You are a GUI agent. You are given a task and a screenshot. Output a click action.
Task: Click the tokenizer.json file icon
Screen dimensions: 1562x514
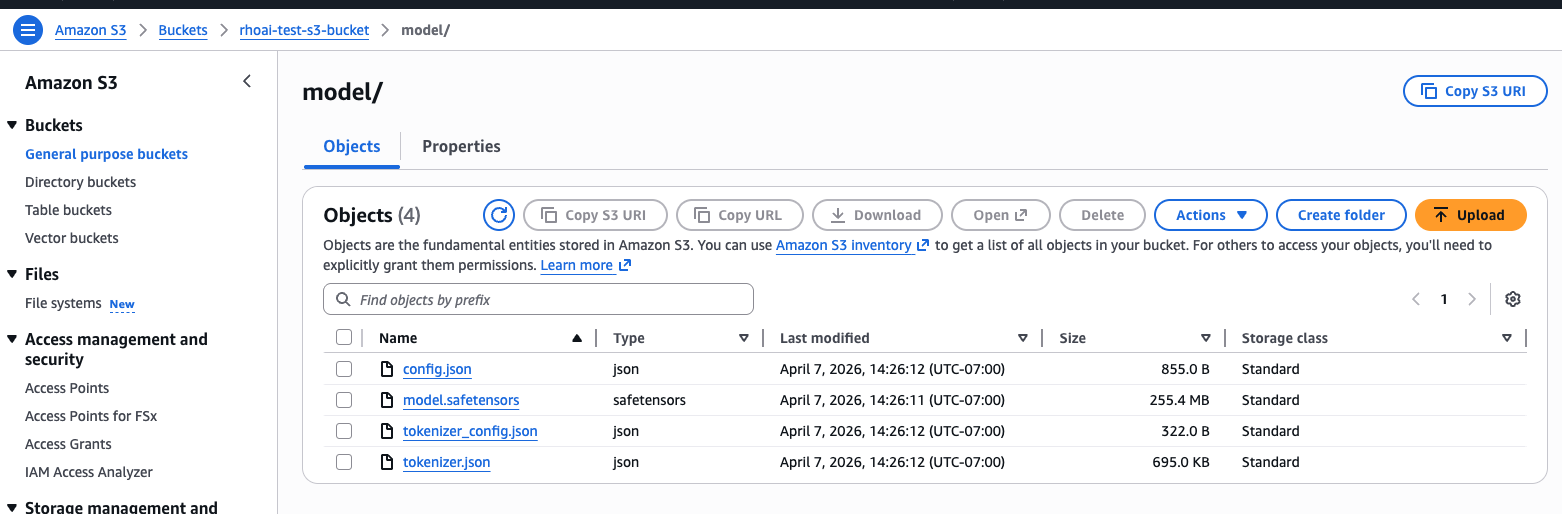387,462
